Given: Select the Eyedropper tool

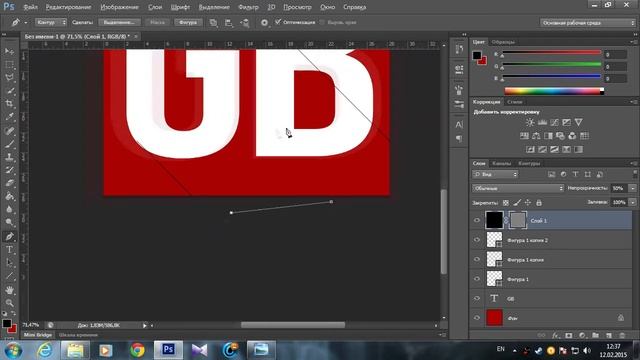Looking at the screenshot, I should (9, 117).
